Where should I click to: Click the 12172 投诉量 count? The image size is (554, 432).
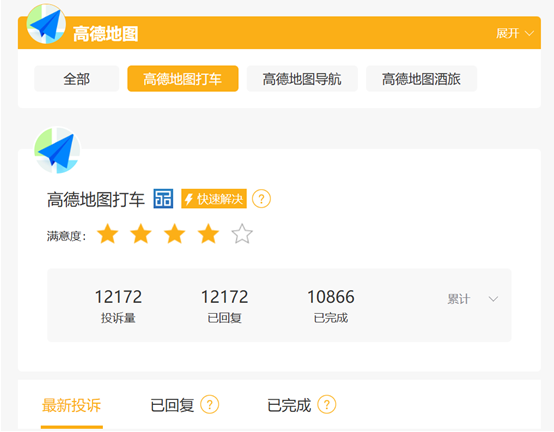tap(118, 297)
